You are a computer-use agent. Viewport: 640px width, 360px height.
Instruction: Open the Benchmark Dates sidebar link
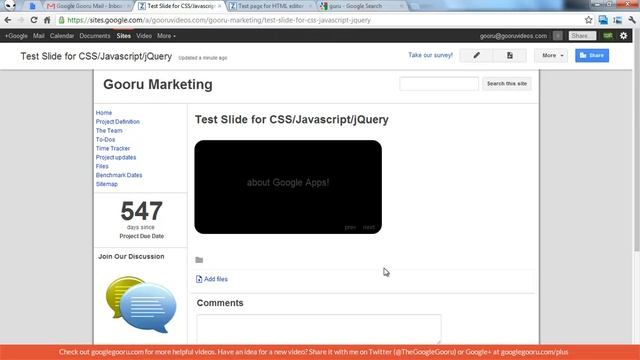(119, 175)
